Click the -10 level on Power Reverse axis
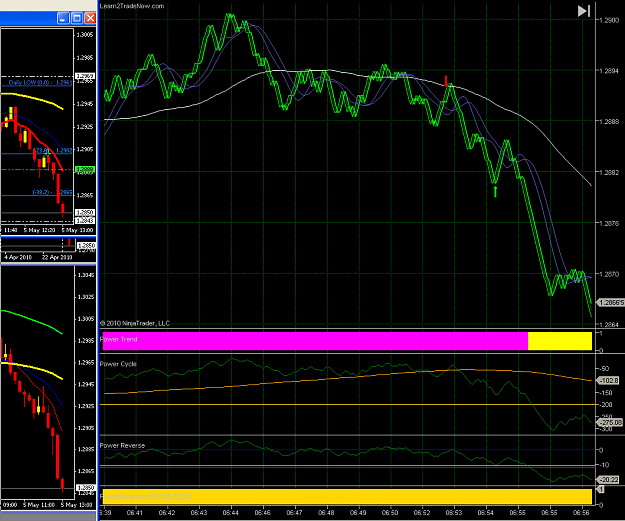The width and height of the screenshot is (625, 521). [604, 465]
